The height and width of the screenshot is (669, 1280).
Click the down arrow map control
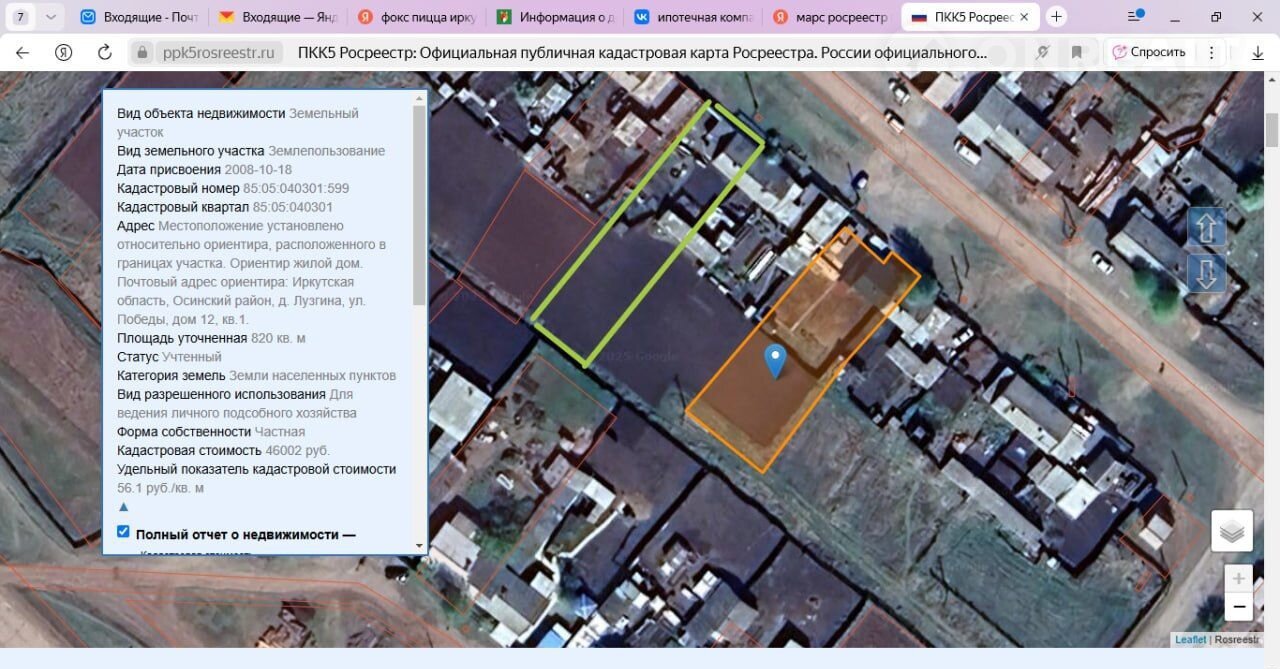click(x=1206, y=273)
